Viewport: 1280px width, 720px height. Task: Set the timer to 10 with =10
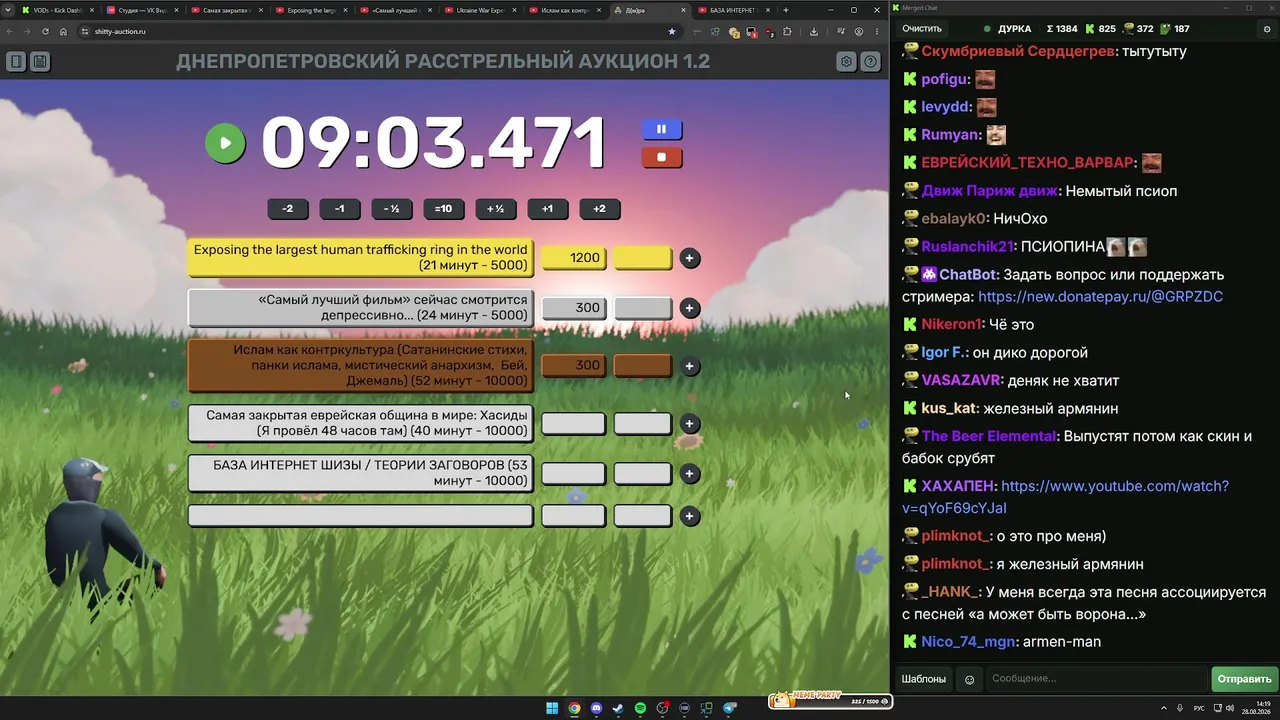click(x=444, y=209)
